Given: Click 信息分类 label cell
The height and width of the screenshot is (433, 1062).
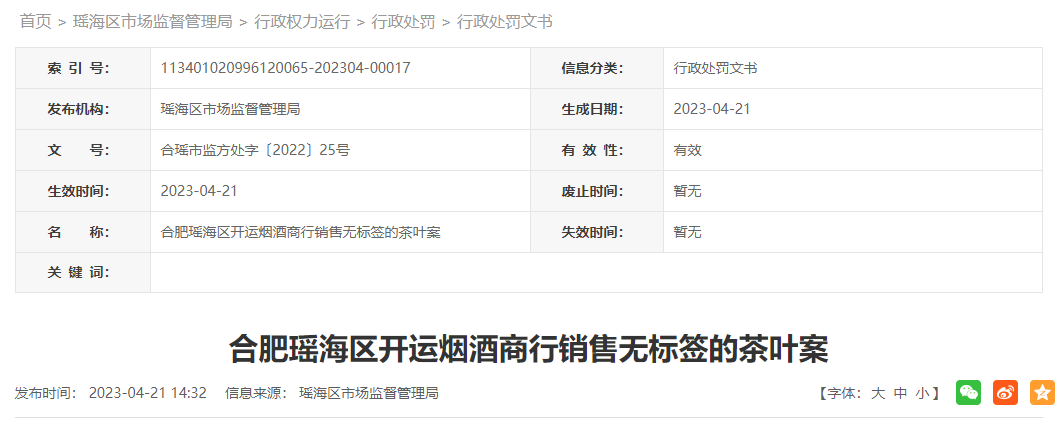Looking at the screenshot, I should 597,68.
